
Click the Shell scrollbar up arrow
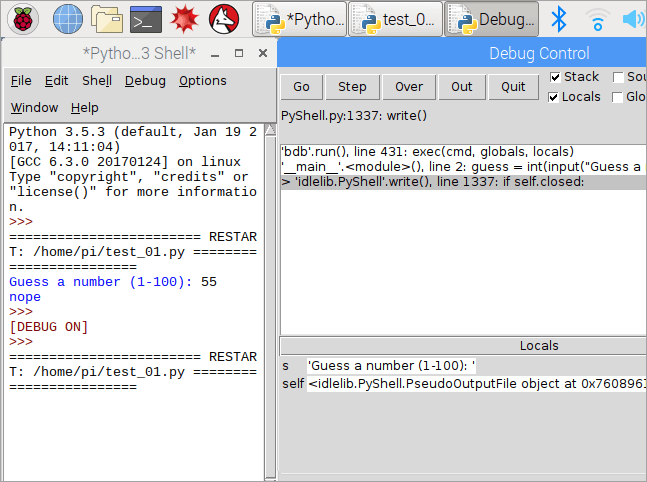pos(271,130)
